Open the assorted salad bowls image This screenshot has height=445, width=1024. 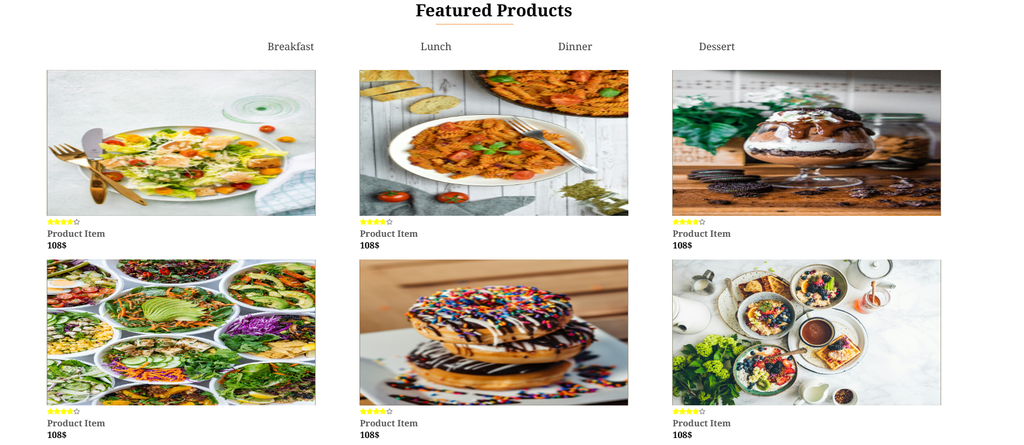(x=181, y=333)
